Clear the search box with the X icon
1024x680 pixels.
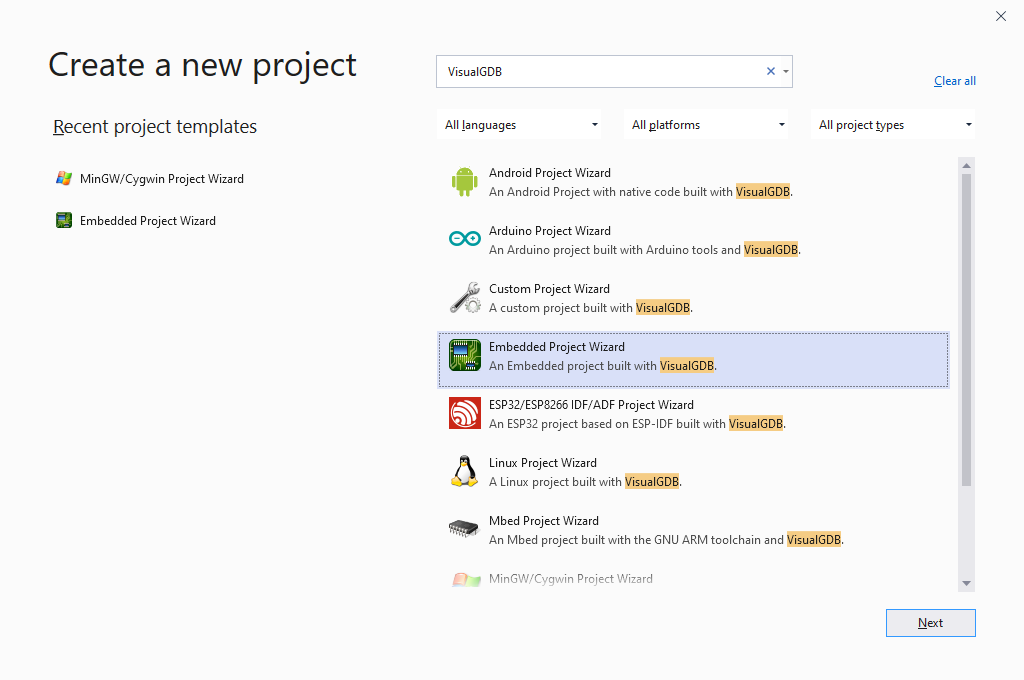(771, 71)
